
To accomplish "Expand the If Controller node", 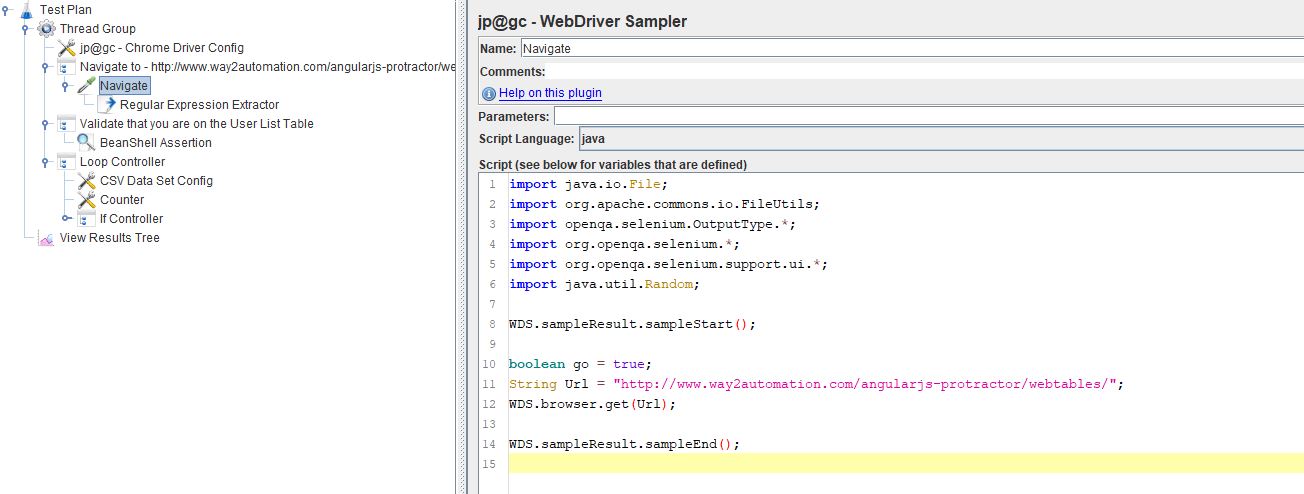I will (x=66, y=219).
